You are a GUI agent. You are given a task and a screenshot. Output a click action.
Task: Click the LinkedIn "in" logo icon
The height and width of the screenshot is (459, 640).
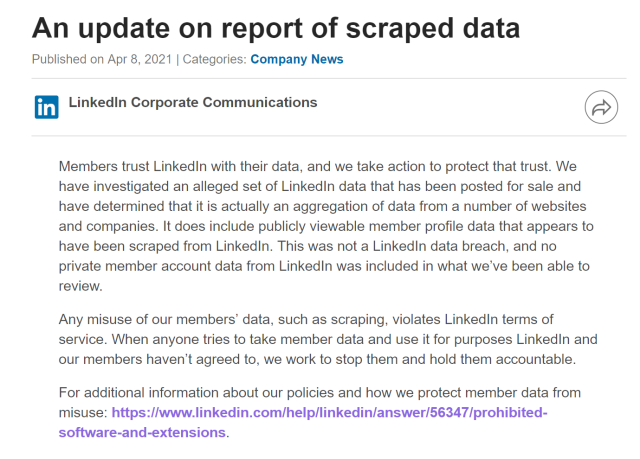point(46,106)
